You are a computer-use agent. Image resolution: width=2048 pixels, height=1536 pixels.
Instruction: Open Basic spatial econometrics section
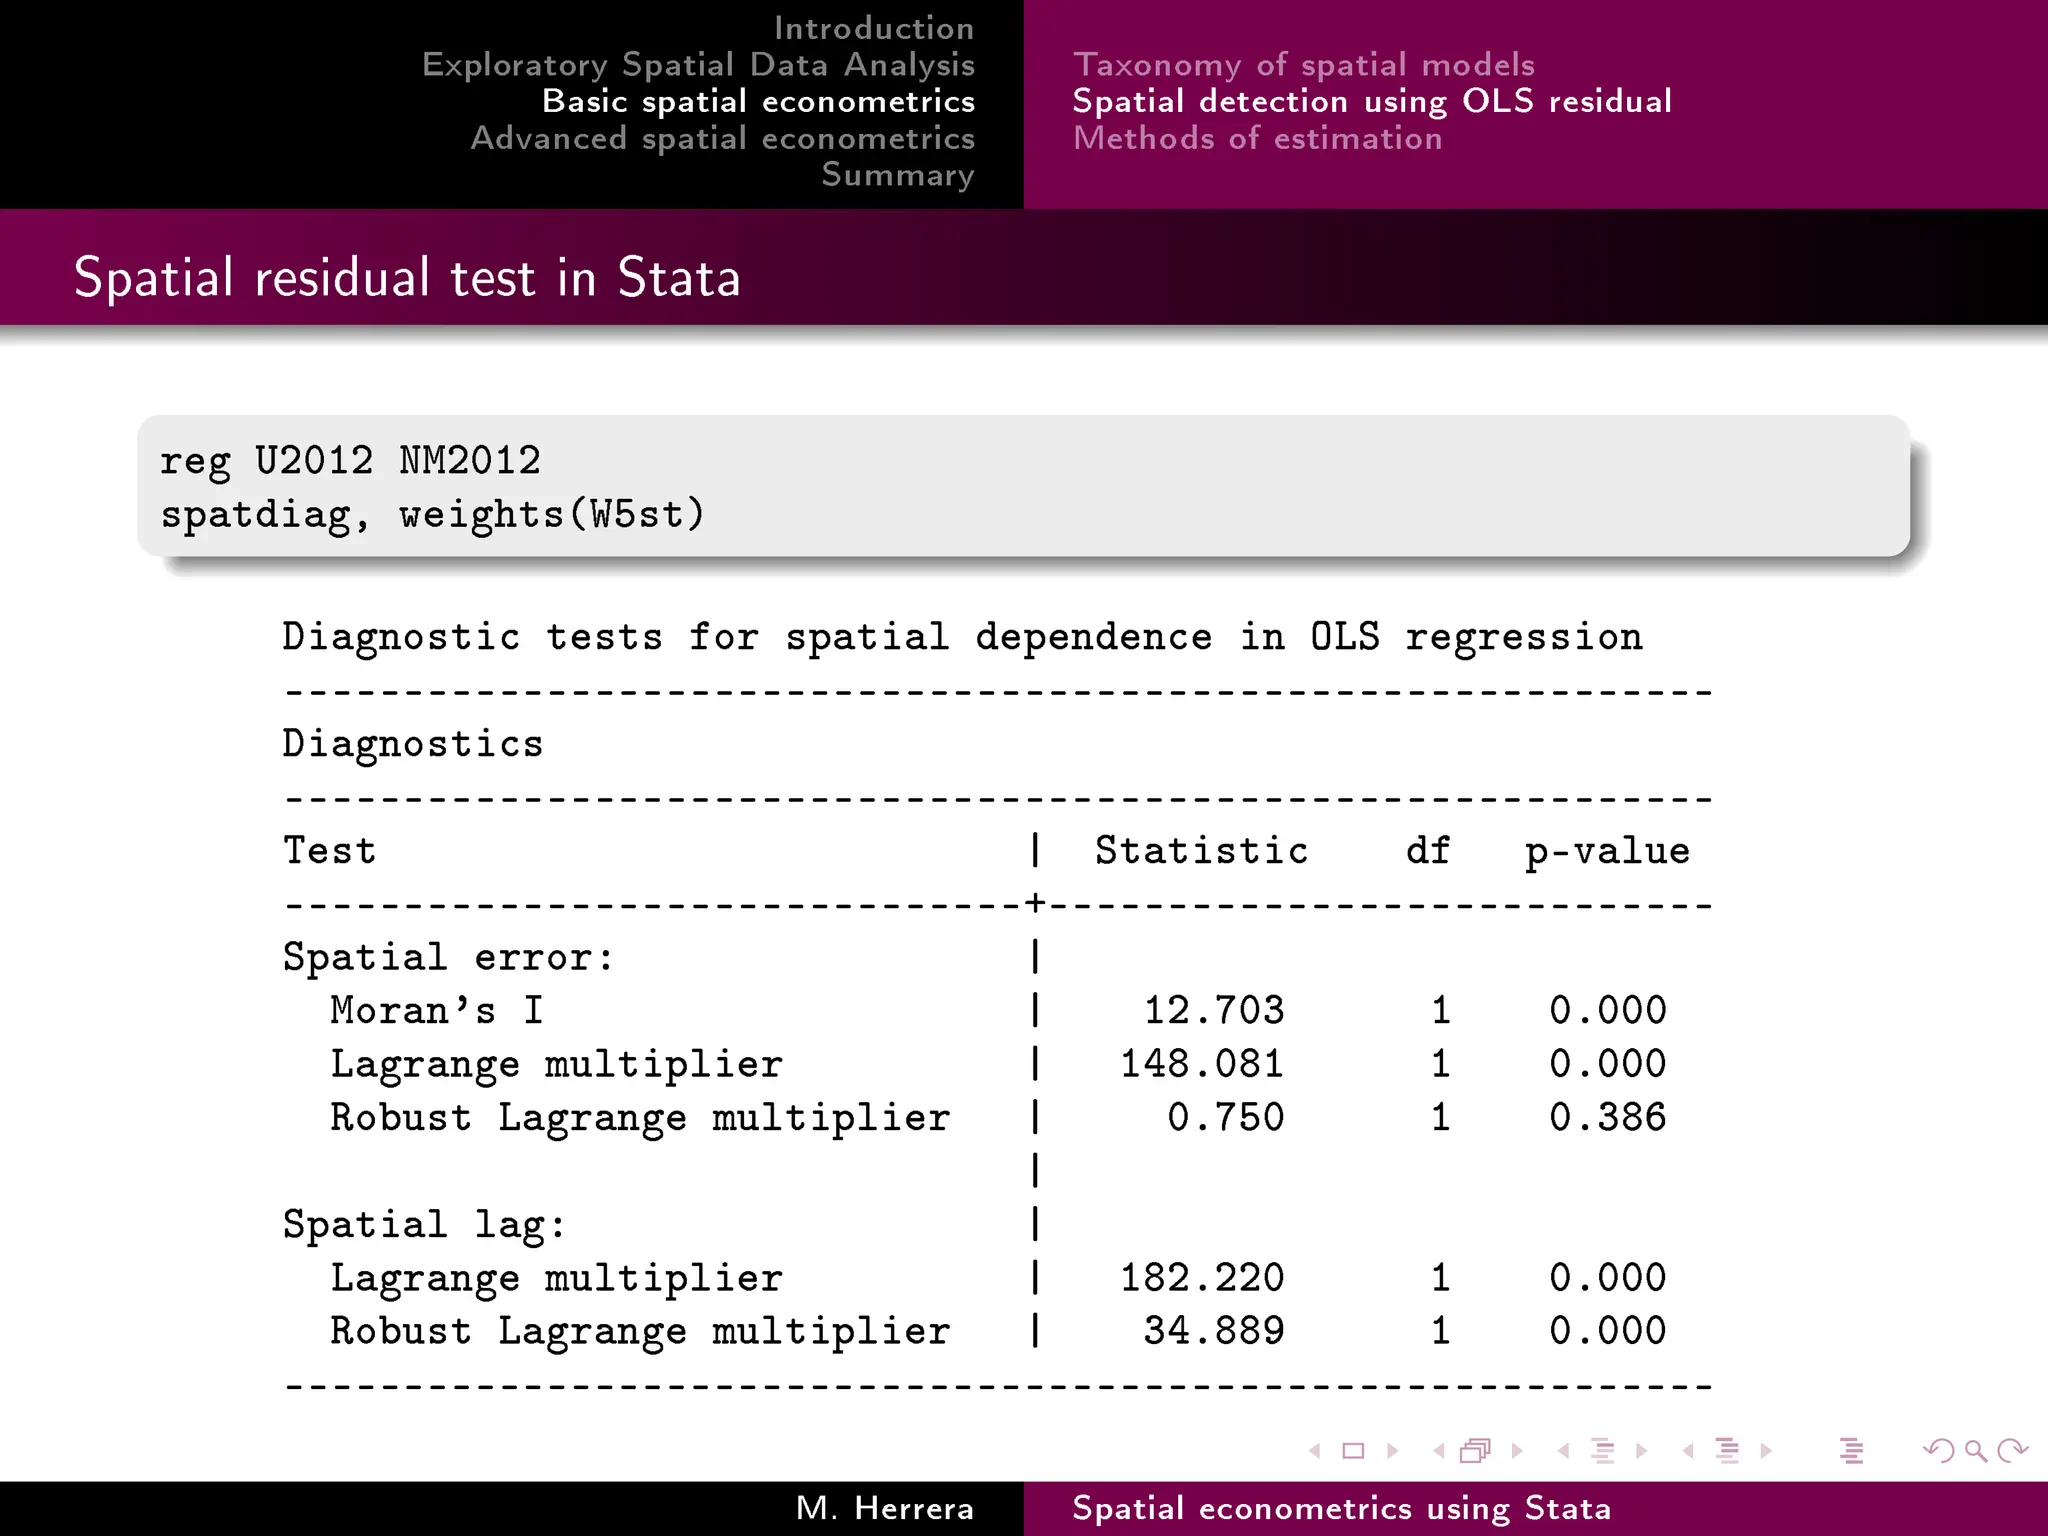point(758,101)
